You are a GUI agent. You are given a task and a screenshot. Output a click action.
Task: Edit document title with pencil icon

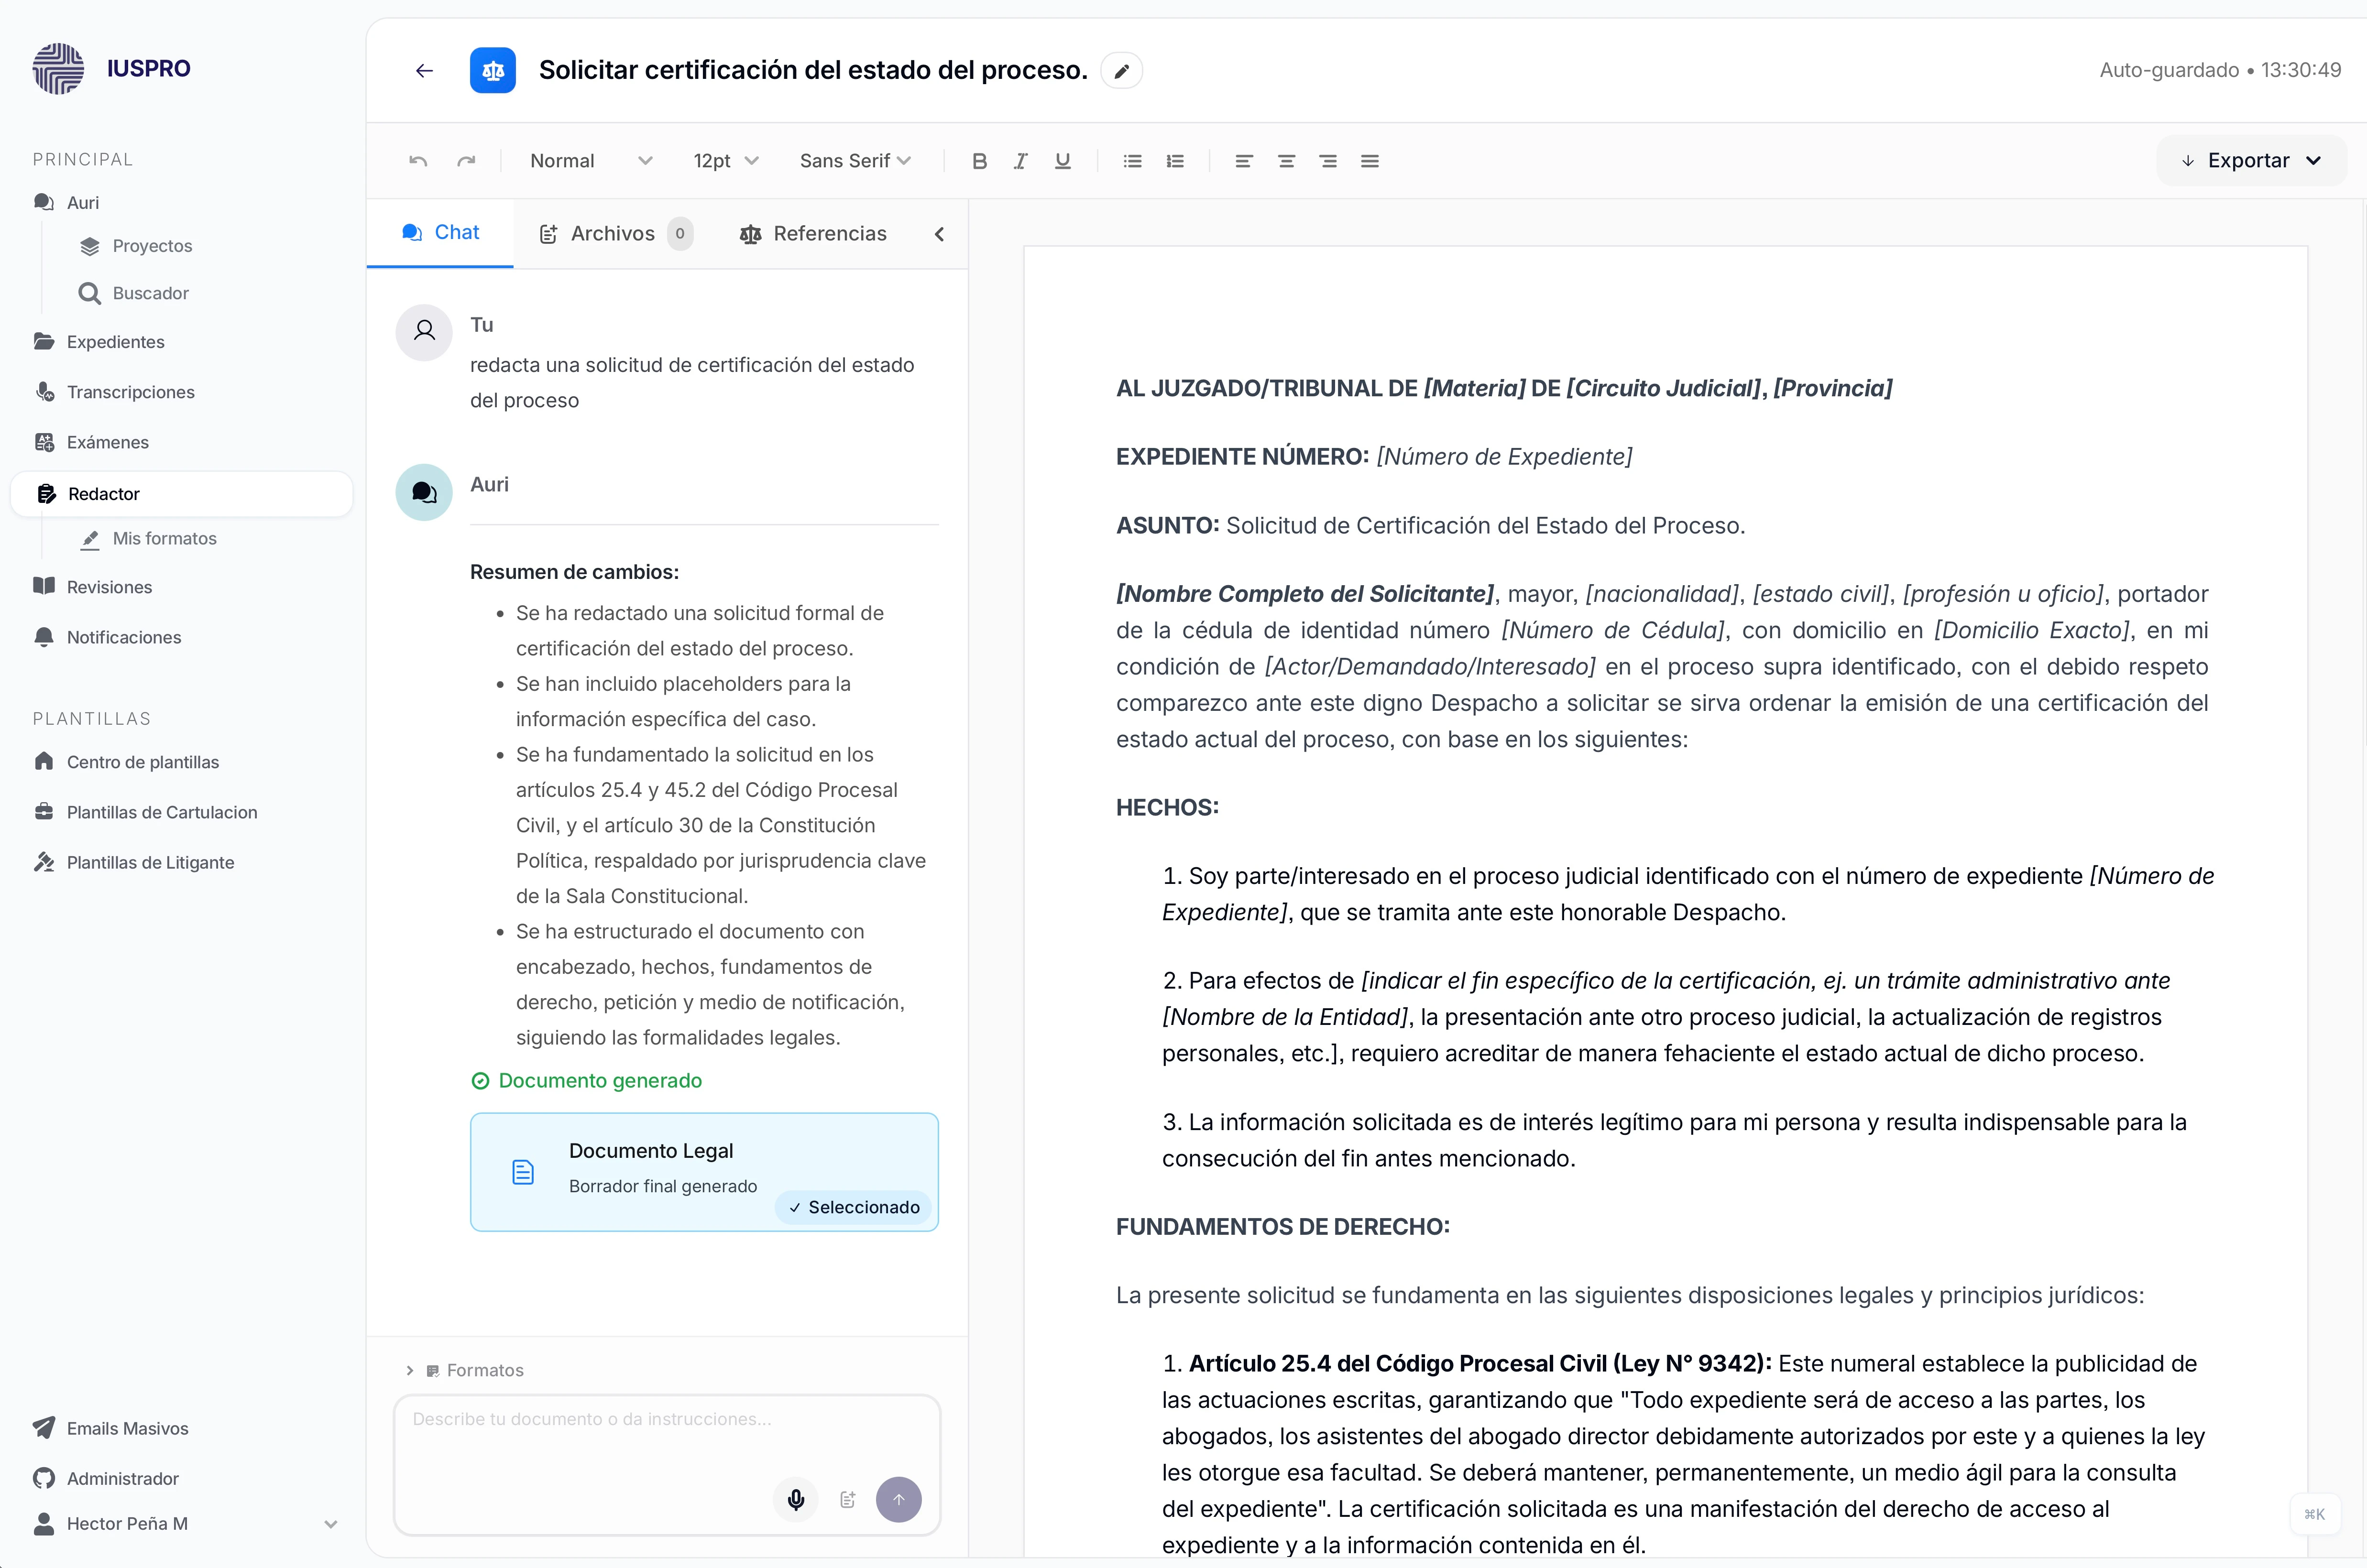1122,71
